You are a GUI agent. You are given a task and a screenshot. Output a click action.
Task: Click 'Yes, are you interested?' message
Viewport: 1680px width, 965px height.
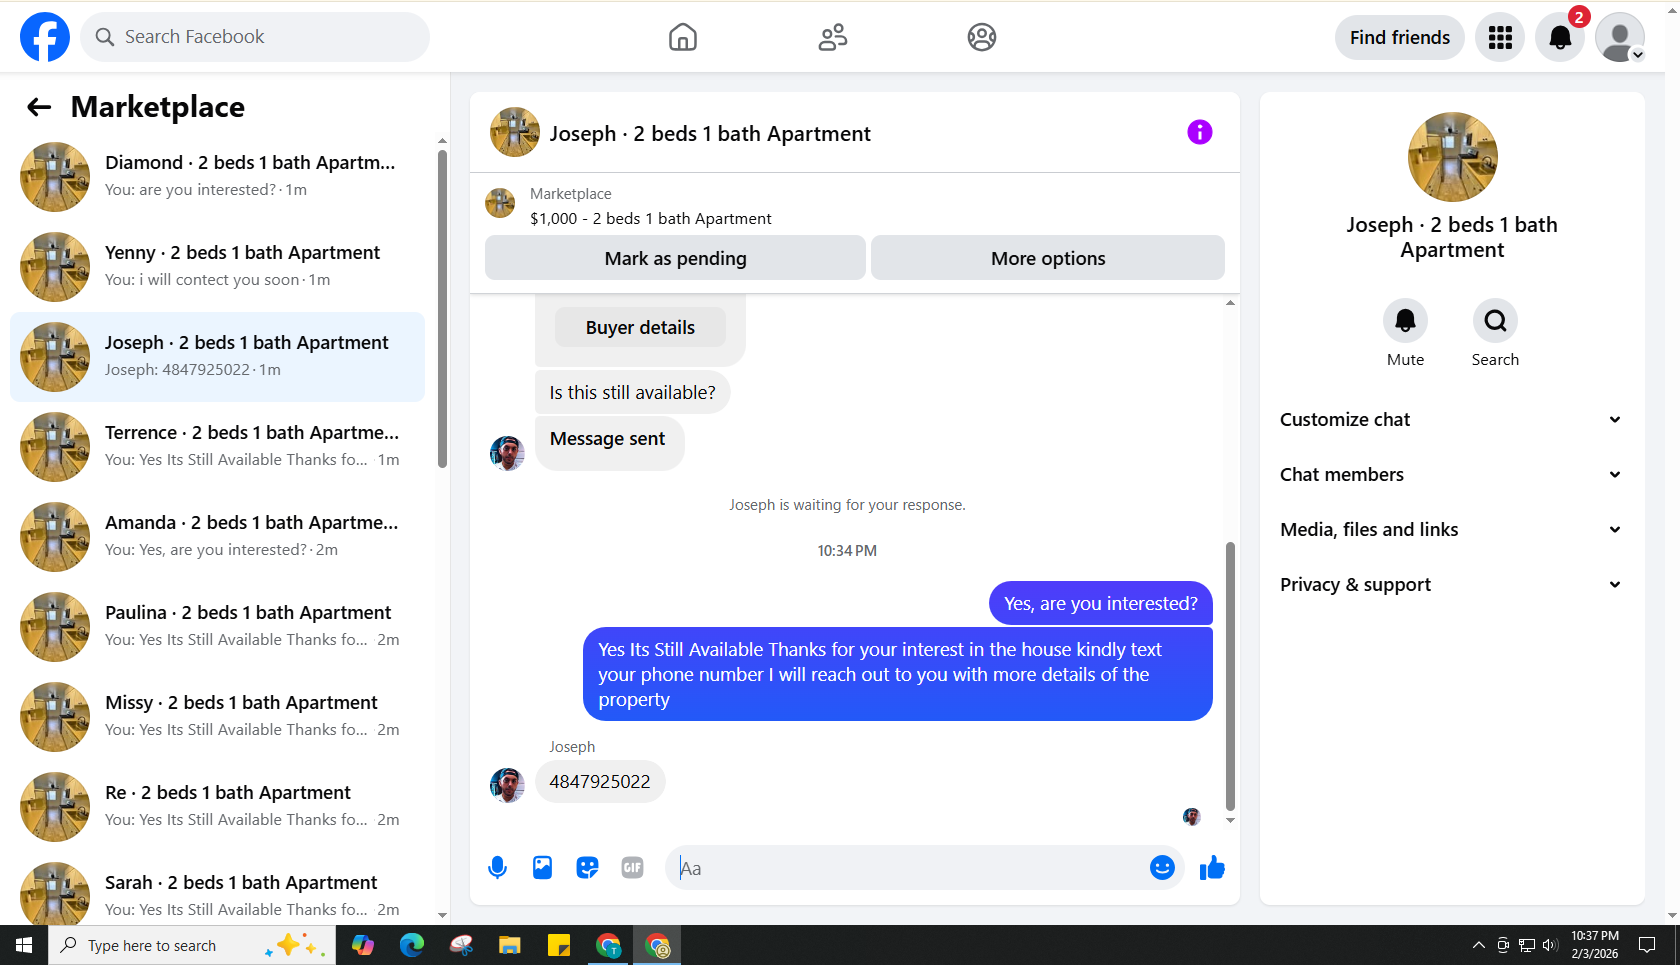pyautogui.click(x=1101, y=603)
